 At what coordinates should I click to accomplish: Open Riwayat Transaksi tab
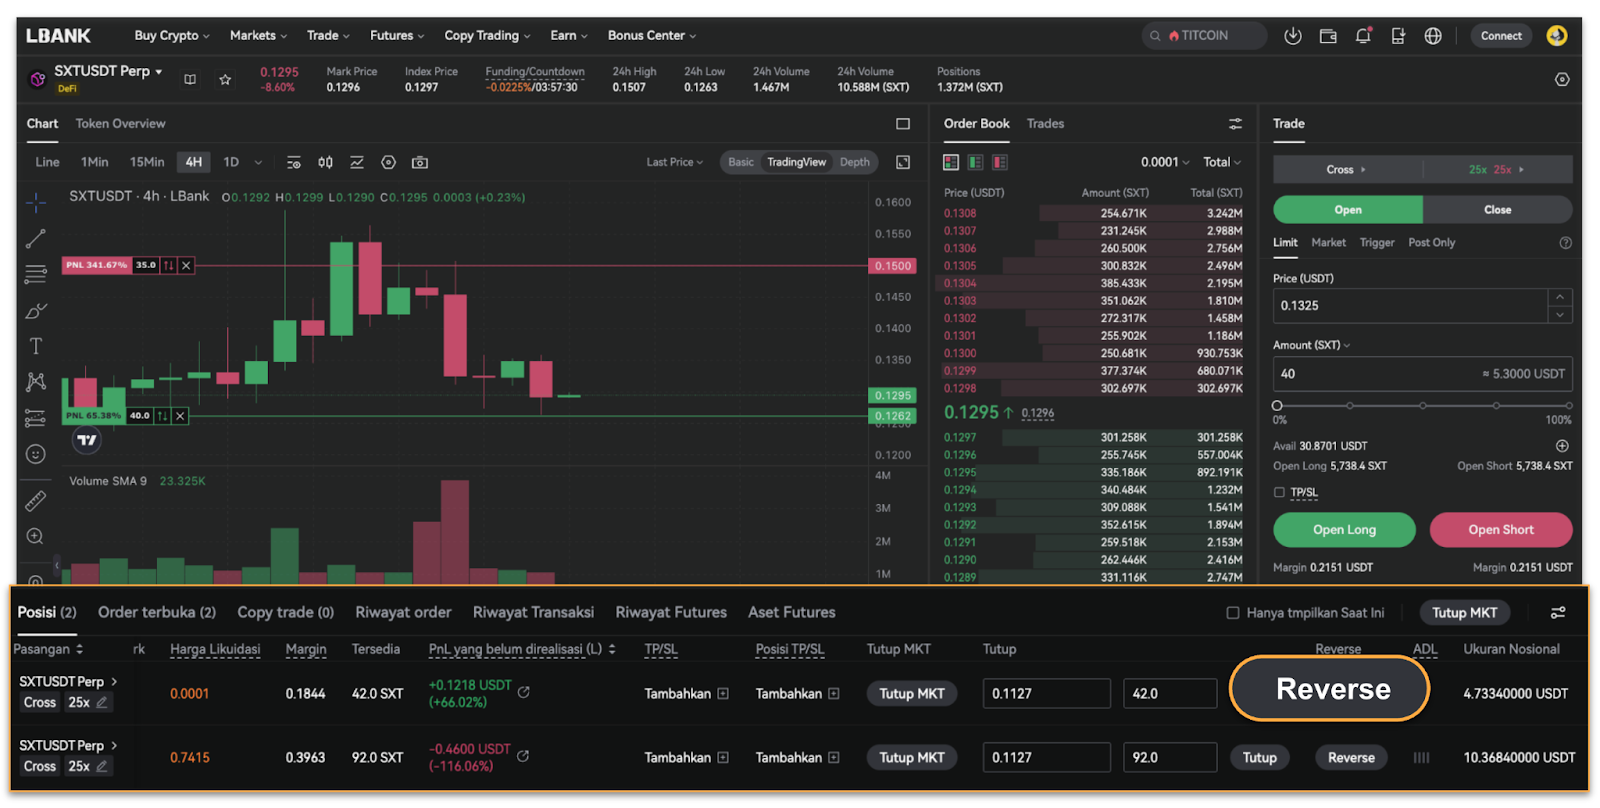click(533, 612)
